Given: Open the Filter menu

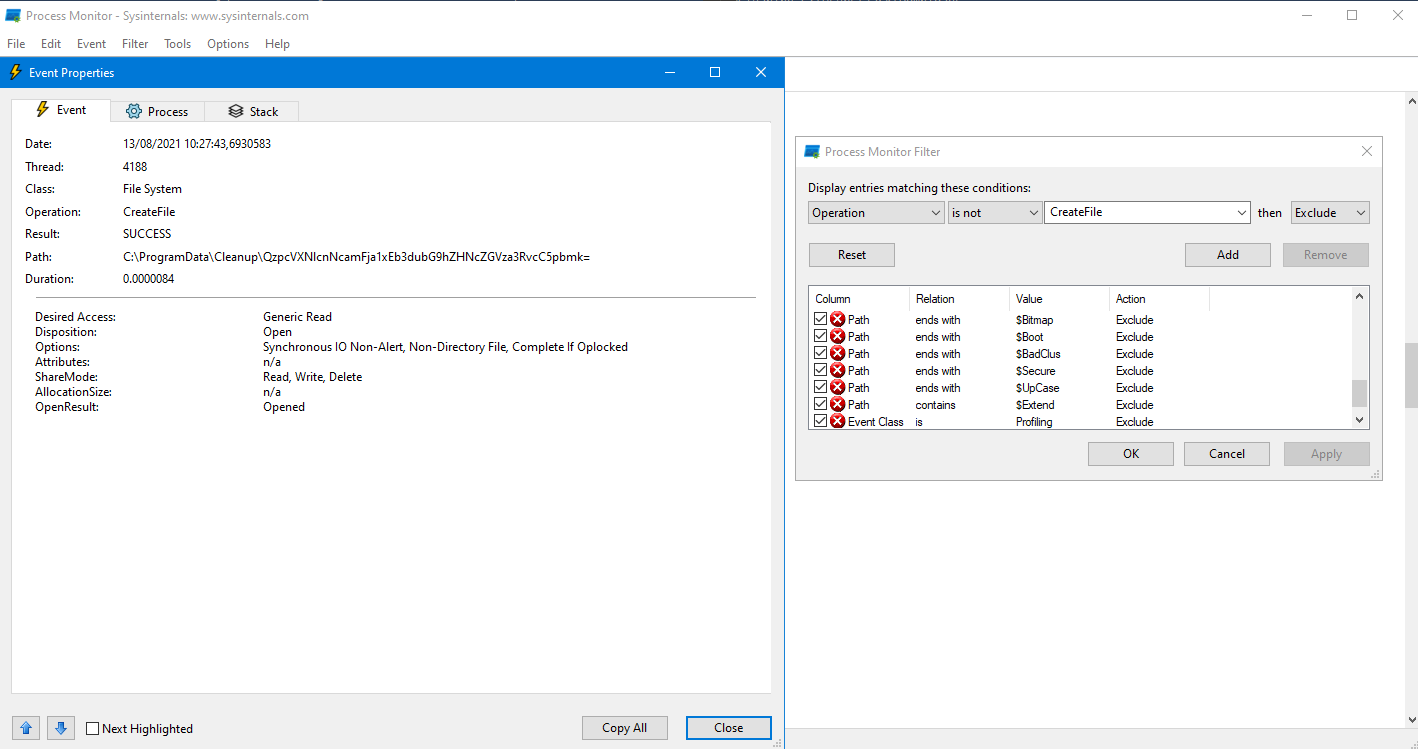Looking at the screenshot, I should coord(135,44).
